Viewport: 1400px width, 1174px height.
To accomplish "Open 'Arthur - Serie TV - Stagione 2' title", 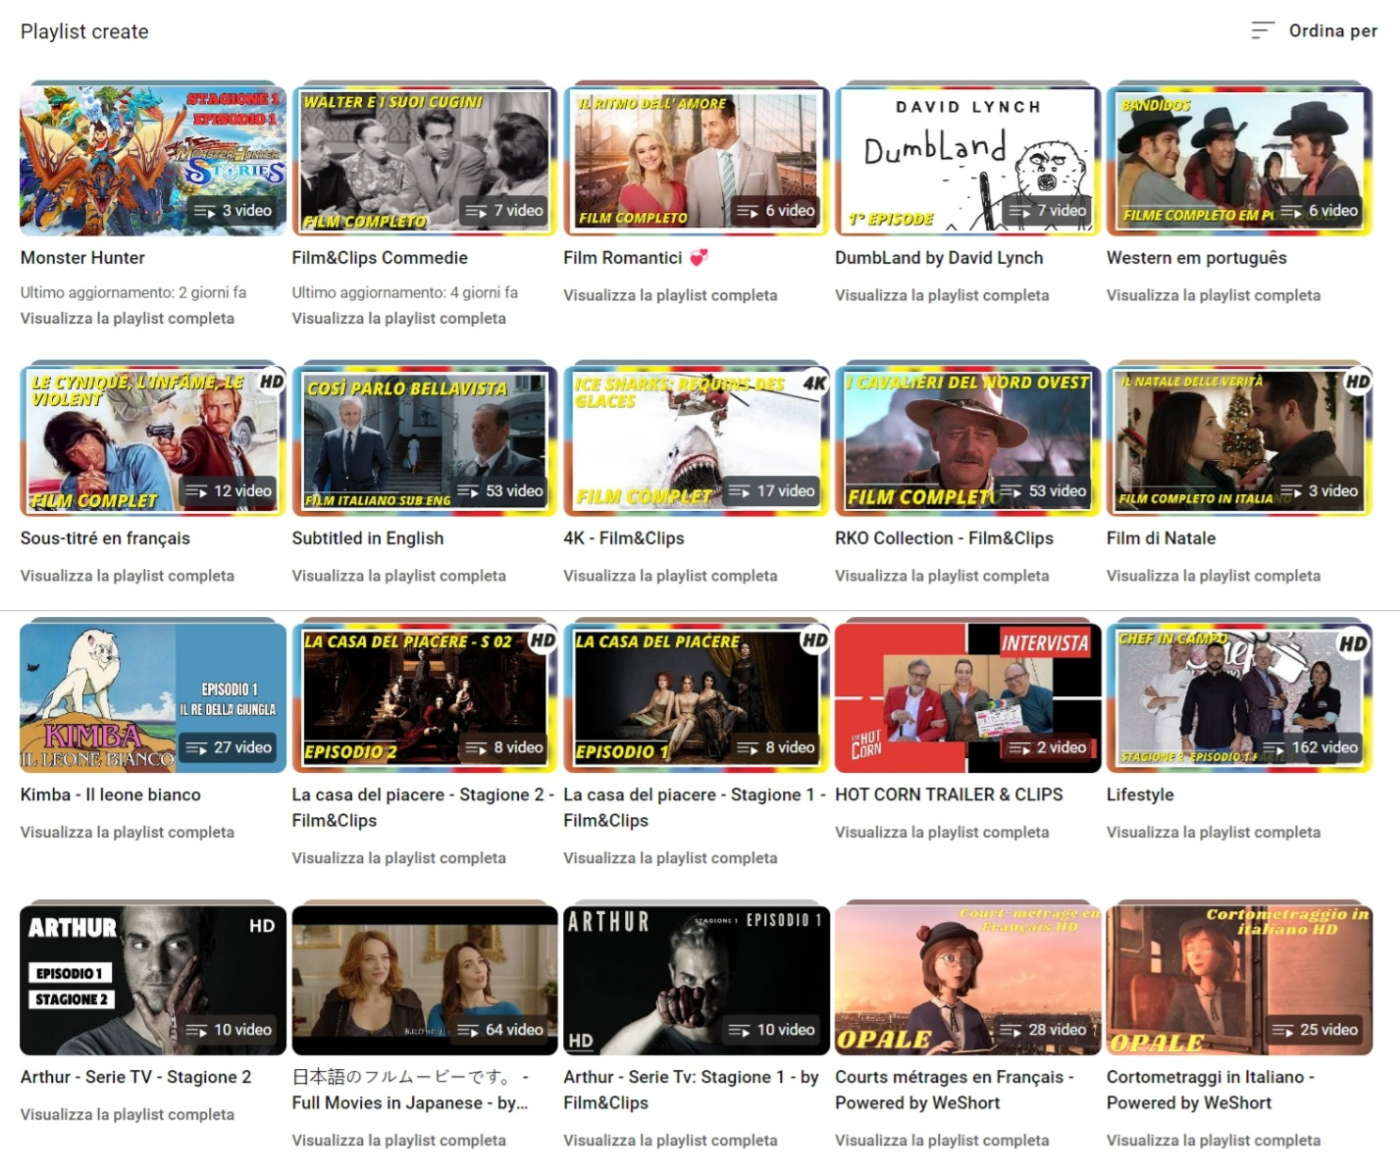I will (x=136, y=1077).
